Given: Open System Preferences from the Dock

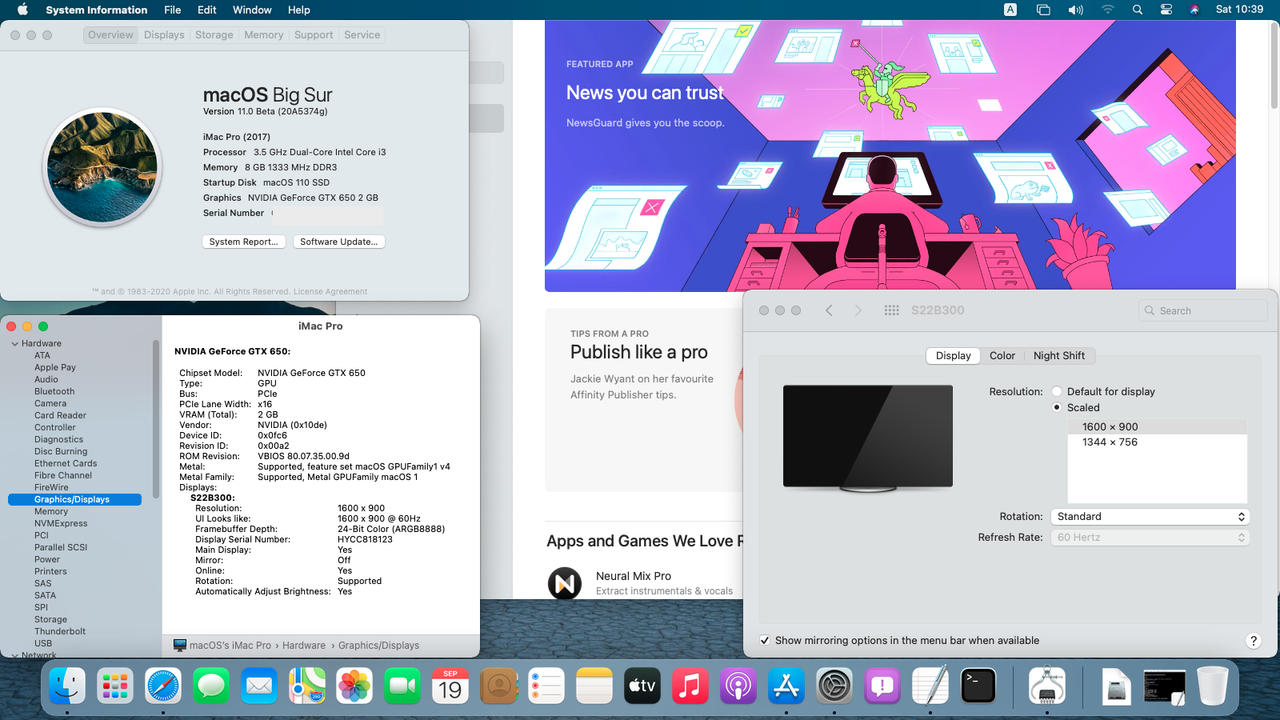Looking at the screenshot, I should pyautogui.click(x=834, y=686).
